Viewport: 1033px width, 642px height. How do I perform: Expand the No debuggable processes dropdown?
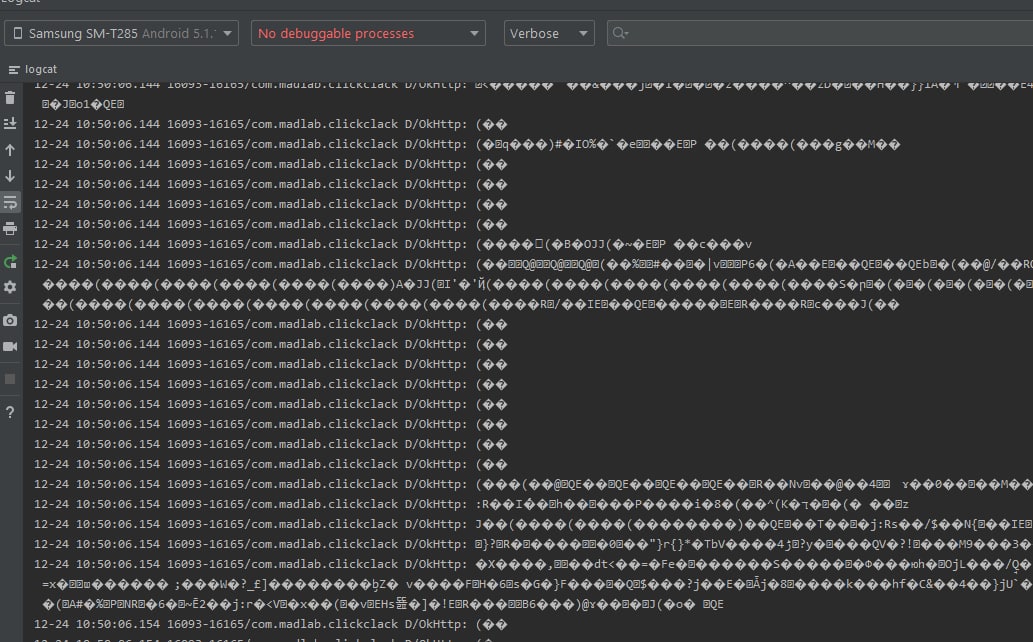click(368, 33)
